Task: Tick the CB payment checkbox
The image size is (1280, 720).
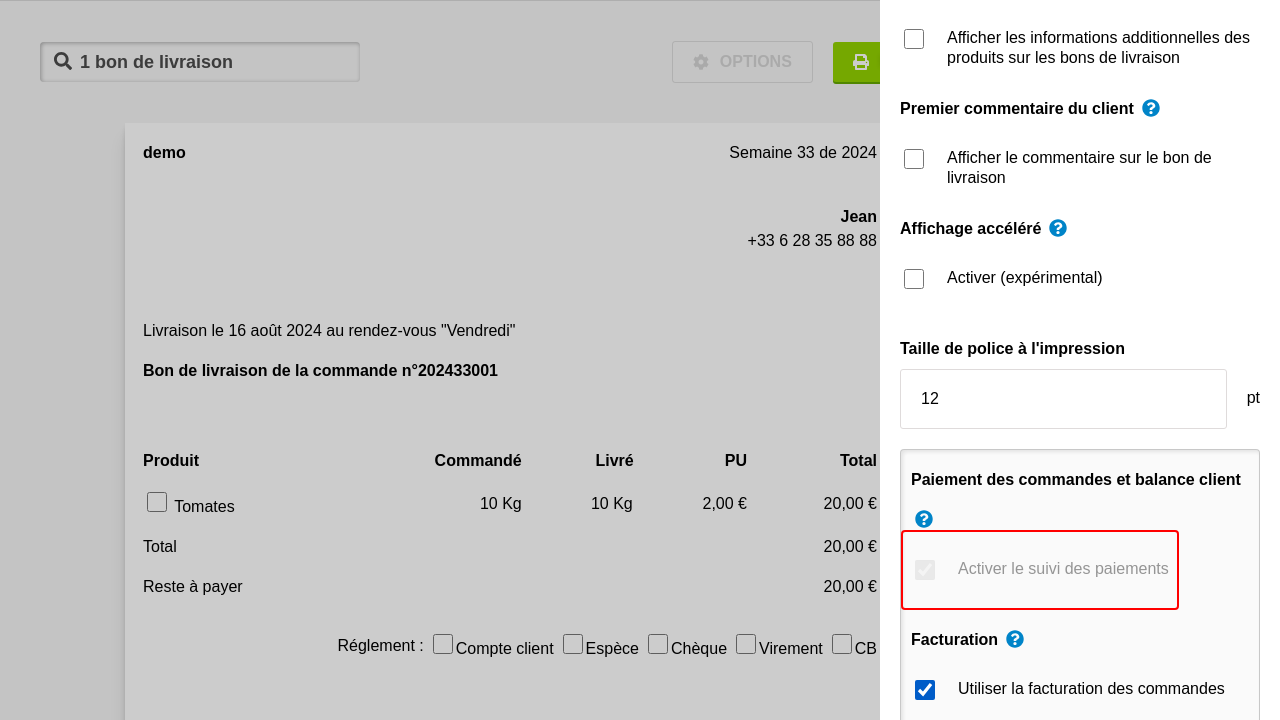Action: coord(842,644)
